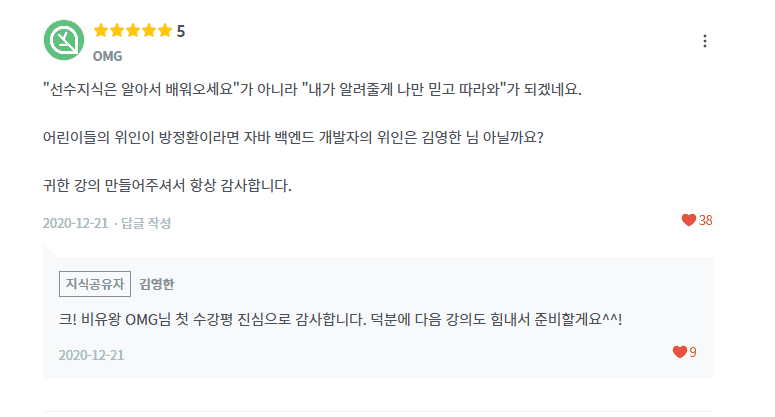The image size is (775, 417).
Task: Click the heart icon on 김영한's reply
Action: (x=679, y=352)
